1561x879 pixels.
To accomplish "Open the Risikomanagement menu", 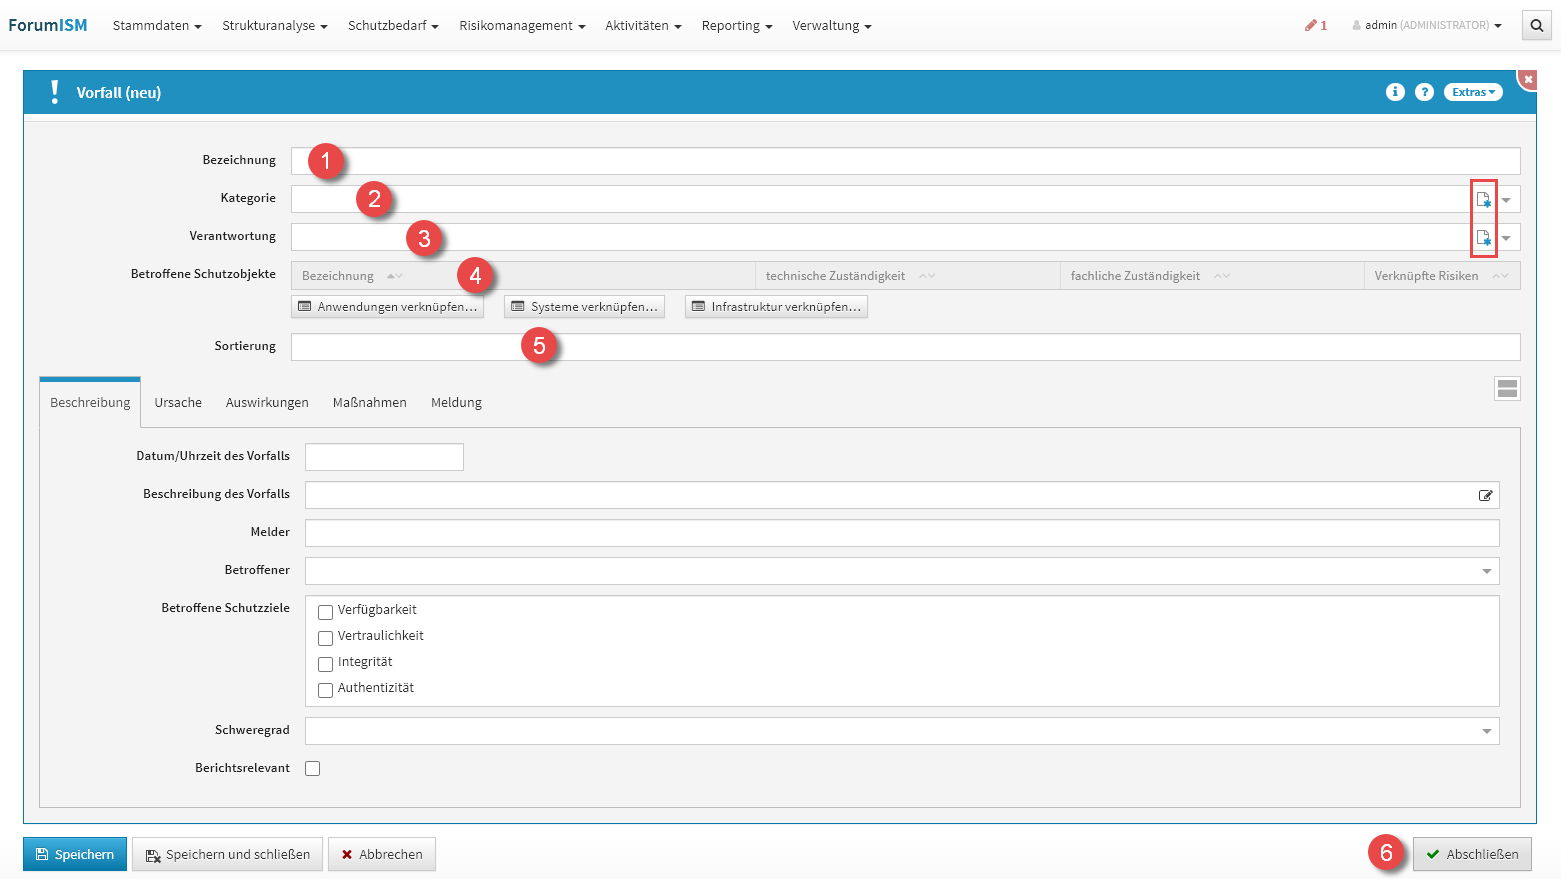I will tap(521, 25).
